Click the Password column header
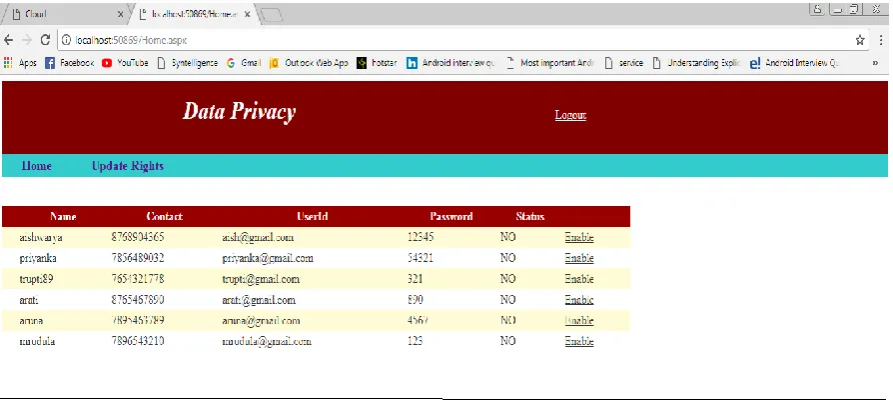Screen dimensions: 893x412 [x=451, y=217]
